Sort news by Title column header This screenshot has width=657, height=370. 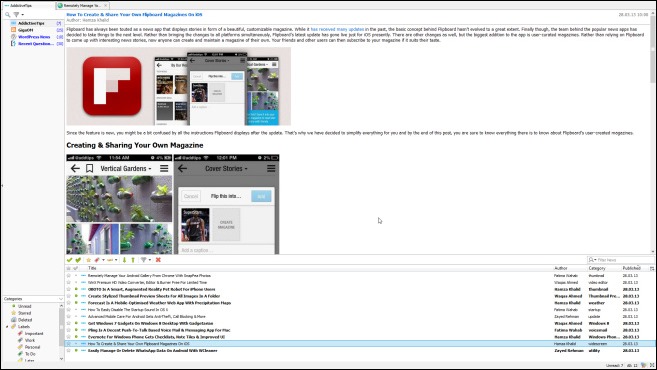click(92, 268)
